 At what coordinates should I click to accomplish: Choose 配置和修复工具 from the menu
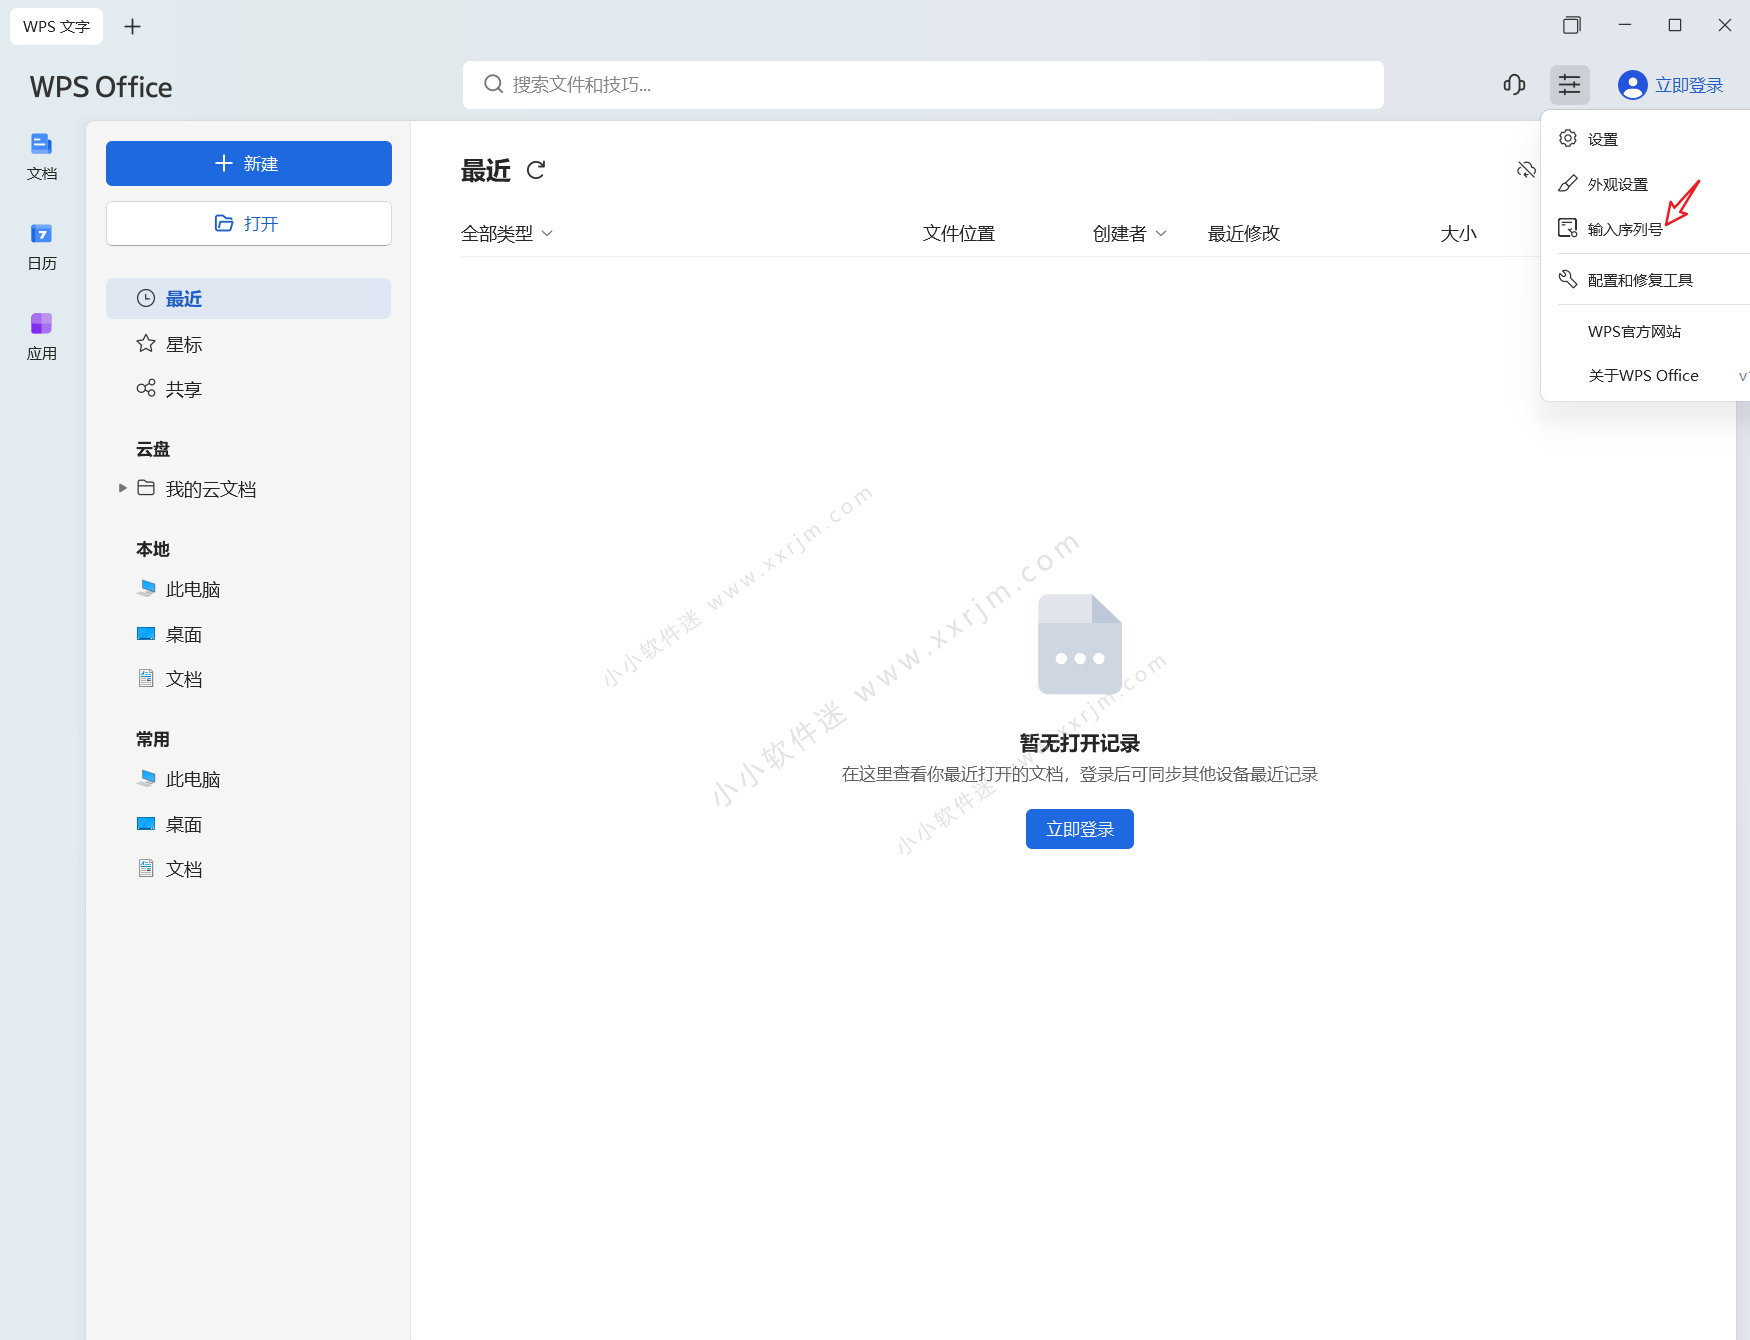[x=1646, y=280]
